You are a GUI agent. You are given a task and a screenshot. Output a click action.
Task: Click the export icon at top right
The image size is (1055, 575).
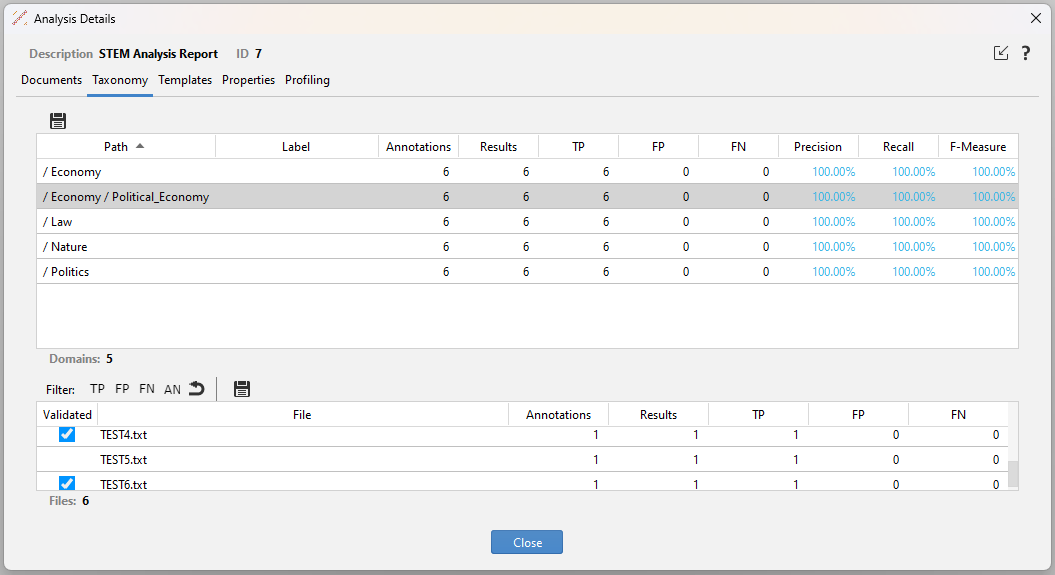click(1001, 54)
